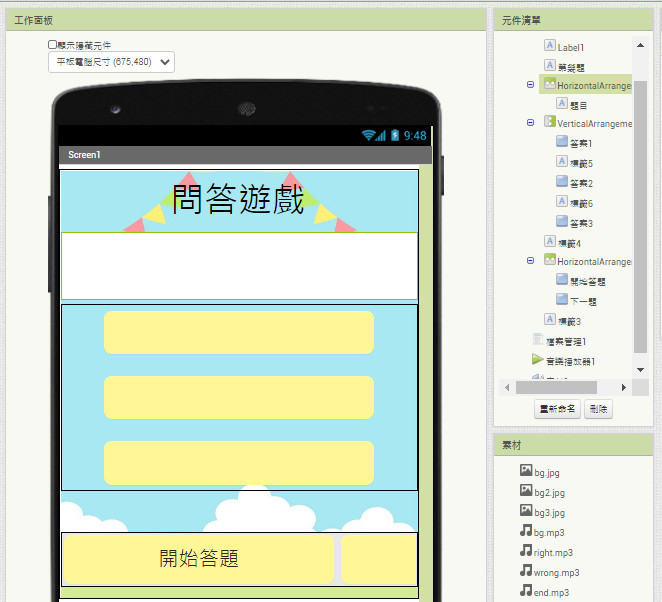Select the VerticalArrangement component icon
Screen dimensions: 662x602
coord(549,121)
